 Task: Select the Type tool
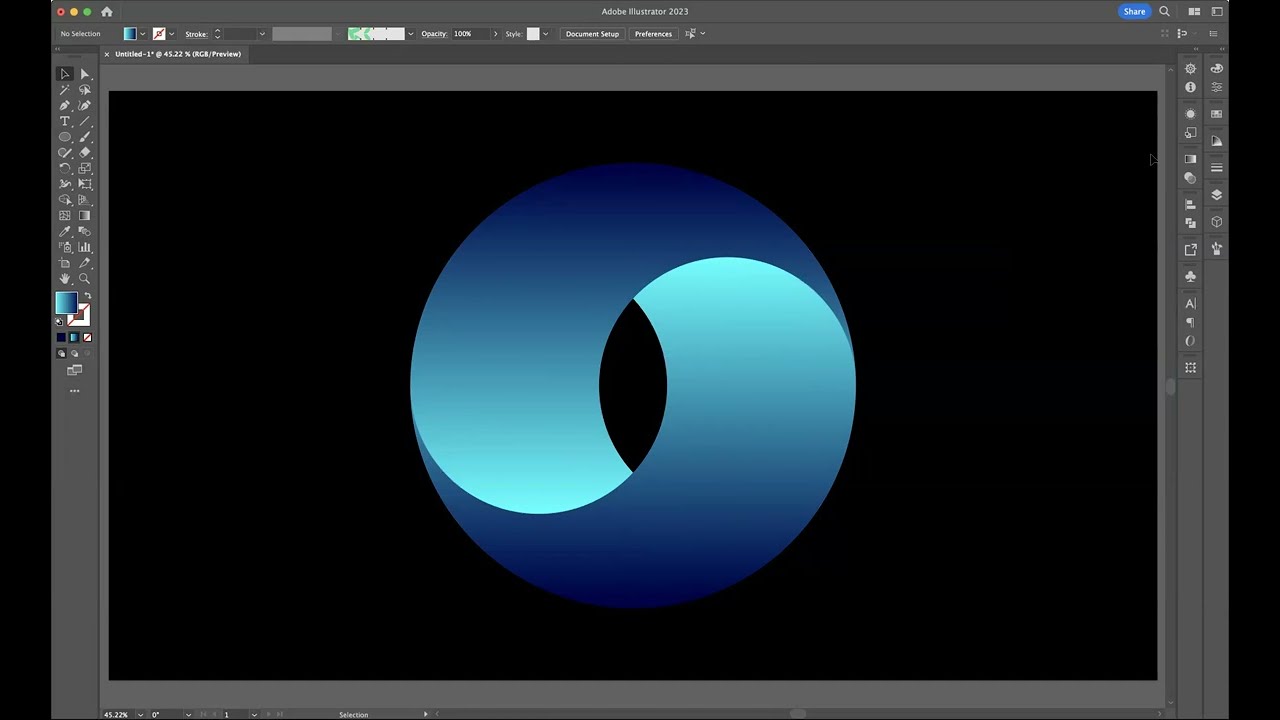tap(65, 121)
